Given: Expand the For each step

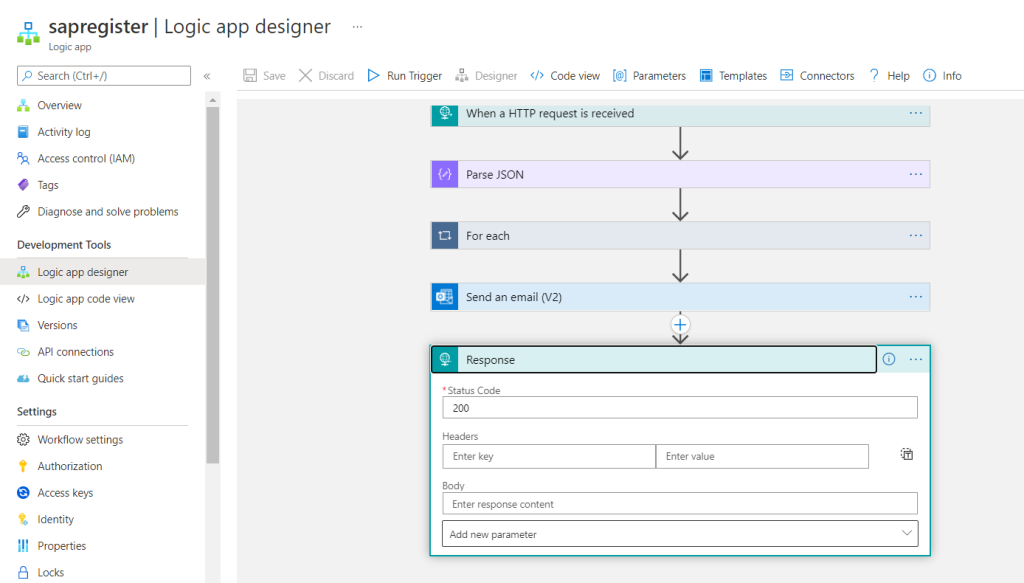Looking at the screenshot, I should 680,236.
